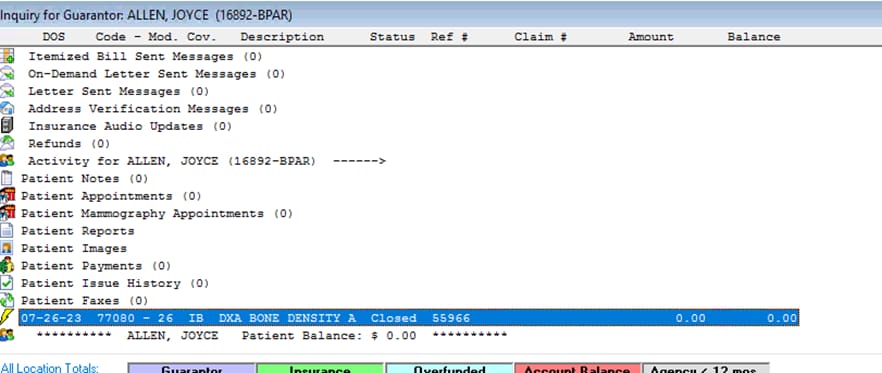This screenshot has width=882, height=373.
Task: Select Patient Issue History (0) row
Action: point(115,283)
